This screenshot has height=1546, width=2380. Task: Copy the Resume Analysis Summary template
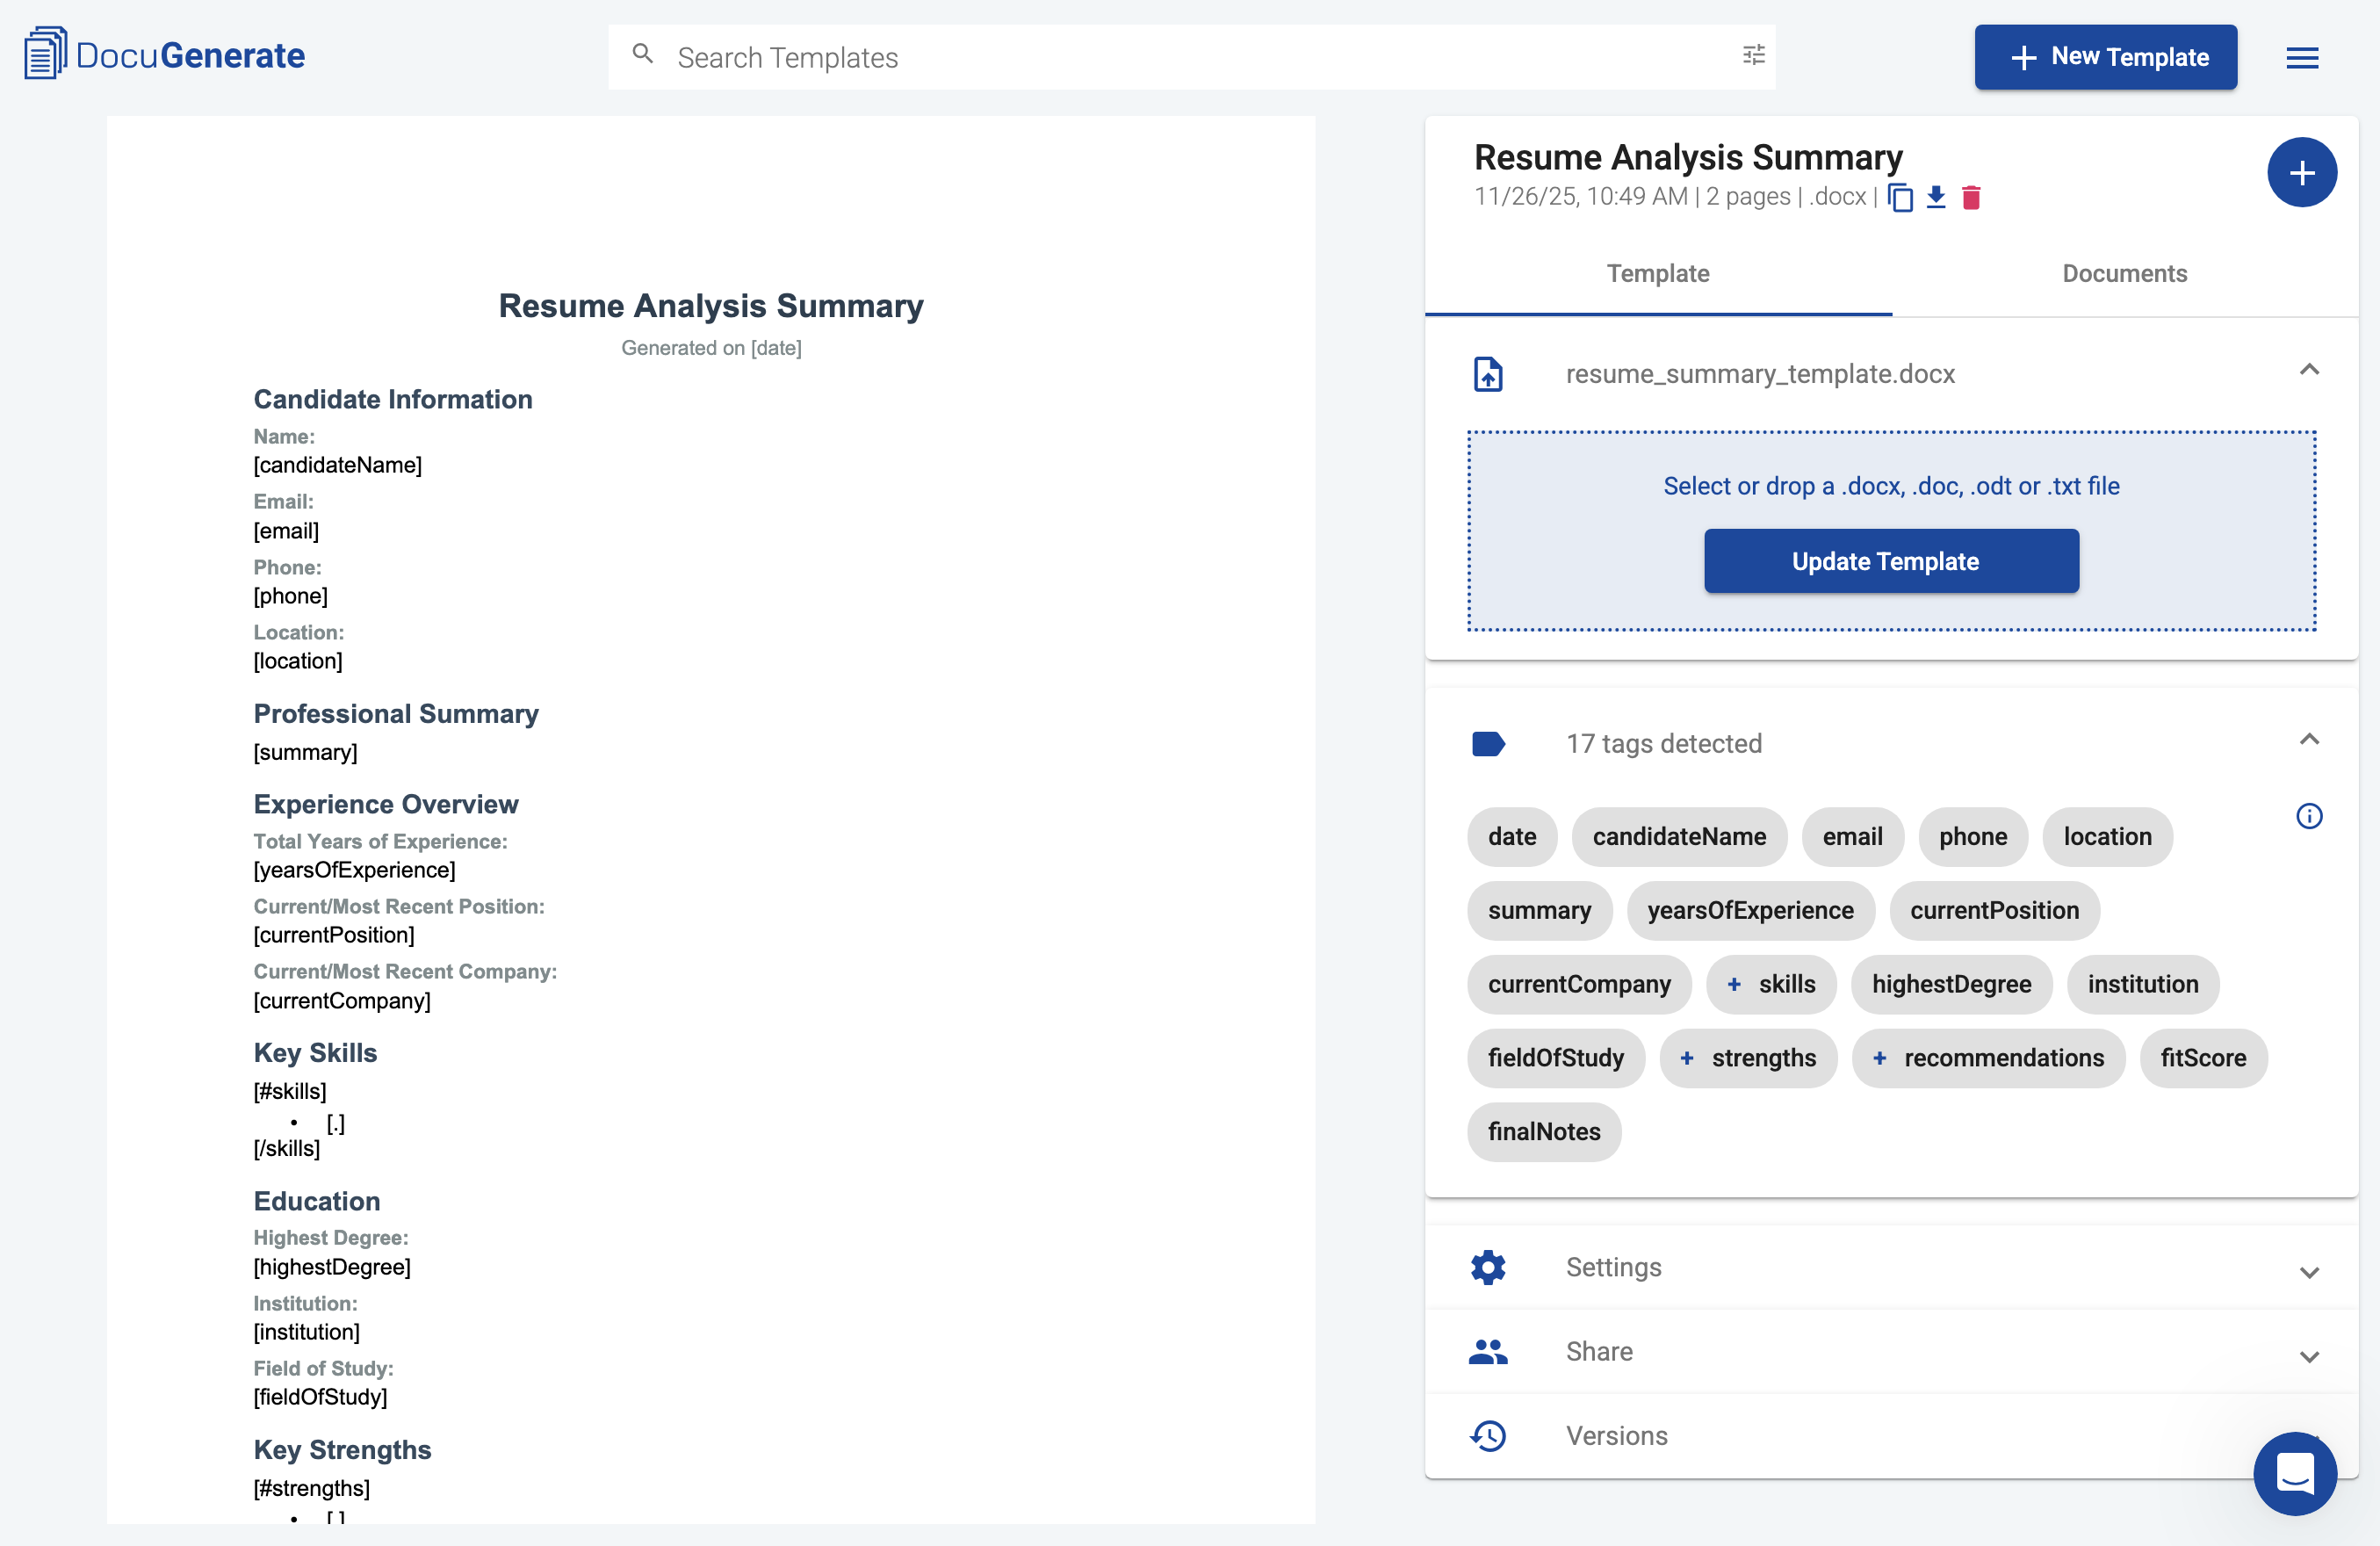tap(1903, 197)
